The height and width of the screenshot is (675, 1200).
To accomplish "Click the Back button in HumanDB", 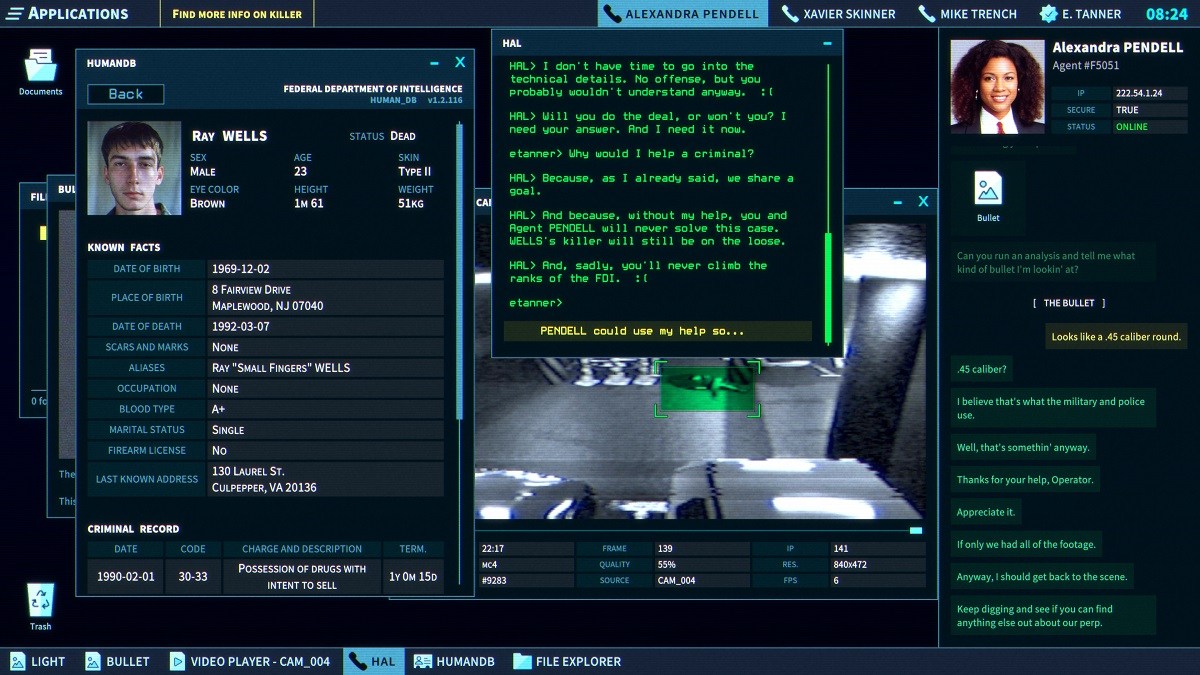I will (x=126, y=94).
